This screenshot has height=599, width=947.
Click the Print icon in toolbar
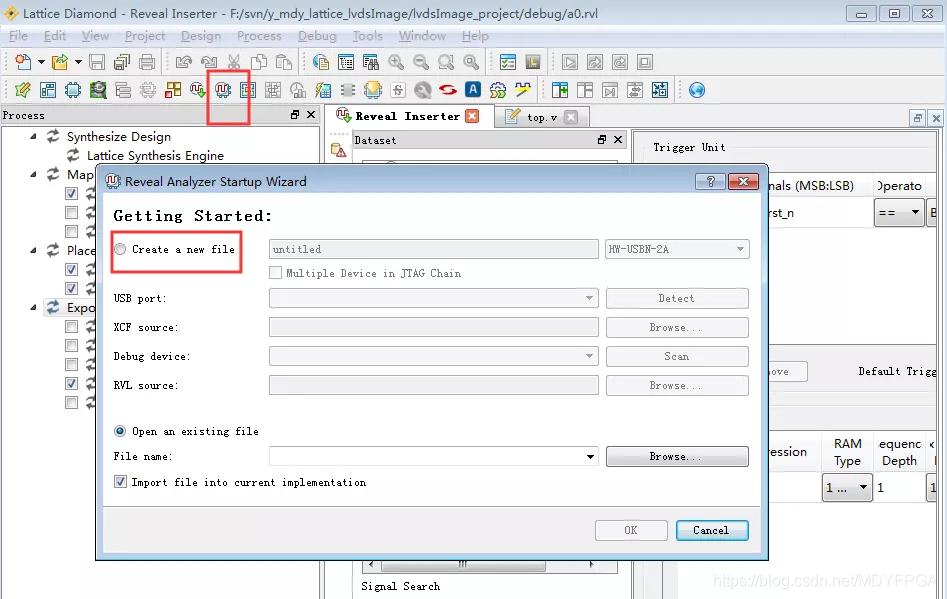[x=147, y=62]
